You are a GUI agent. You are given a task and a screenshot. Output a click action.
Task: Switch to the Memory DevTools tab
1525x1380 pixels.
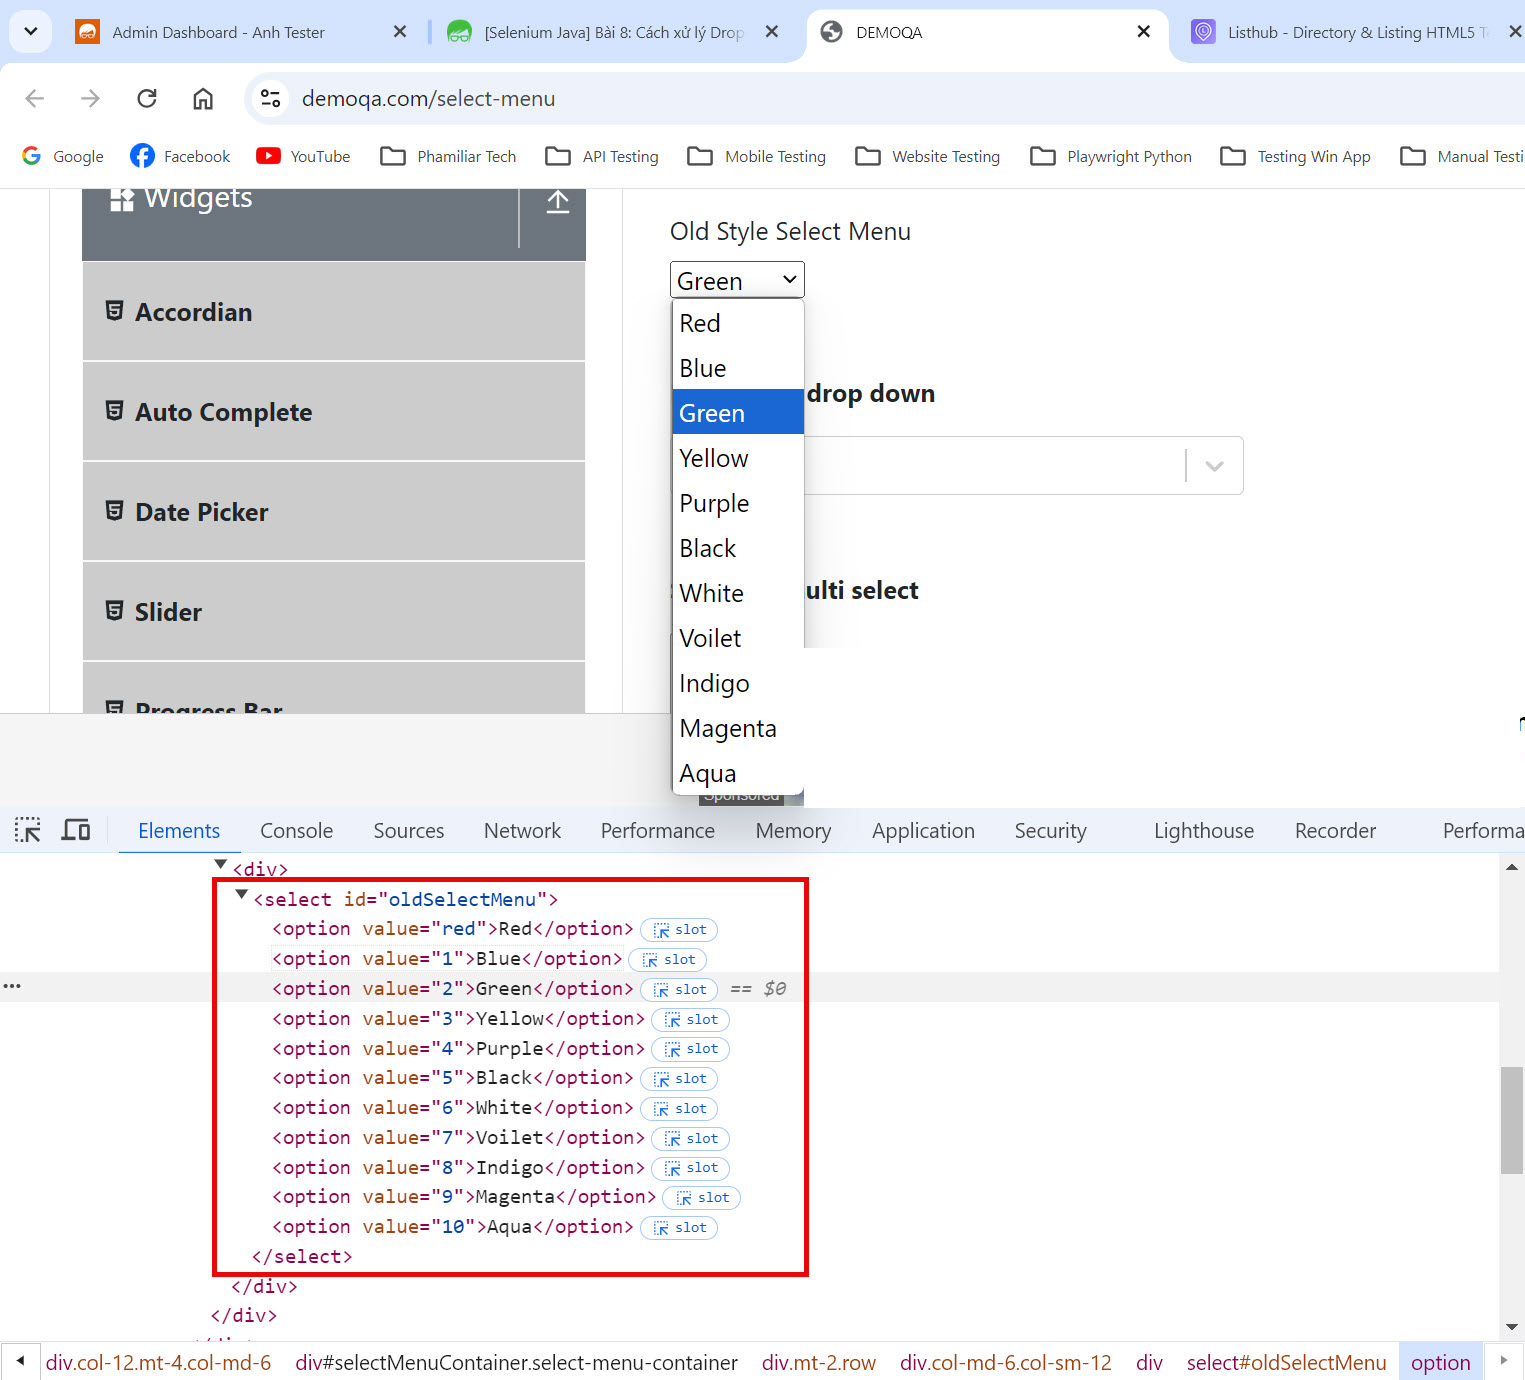(793, 831)
